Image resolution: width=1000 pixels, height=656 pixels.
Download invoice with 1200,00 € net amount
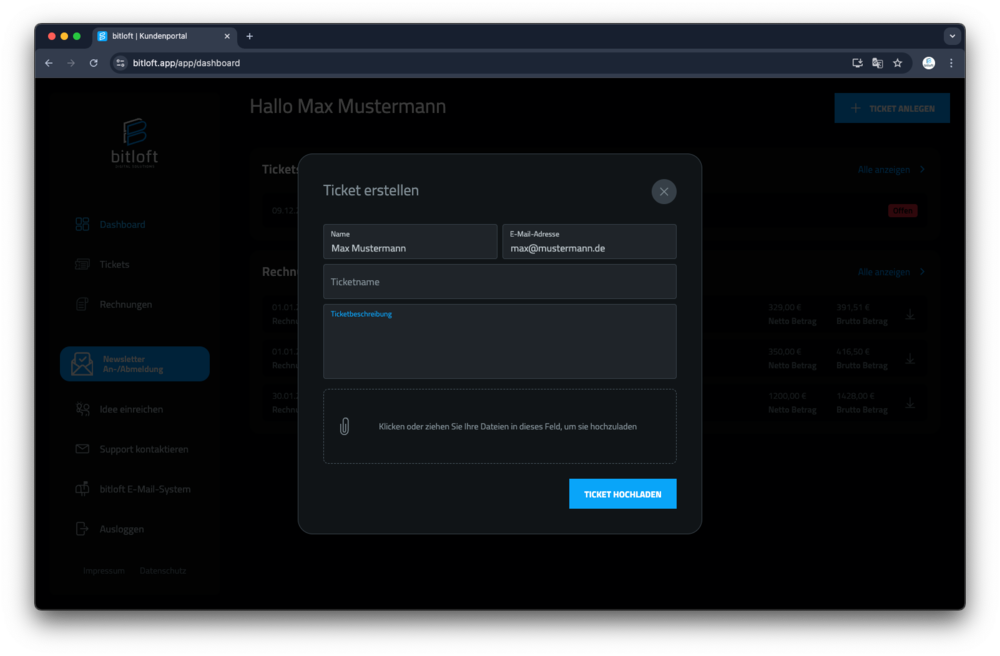pos(910,403)
